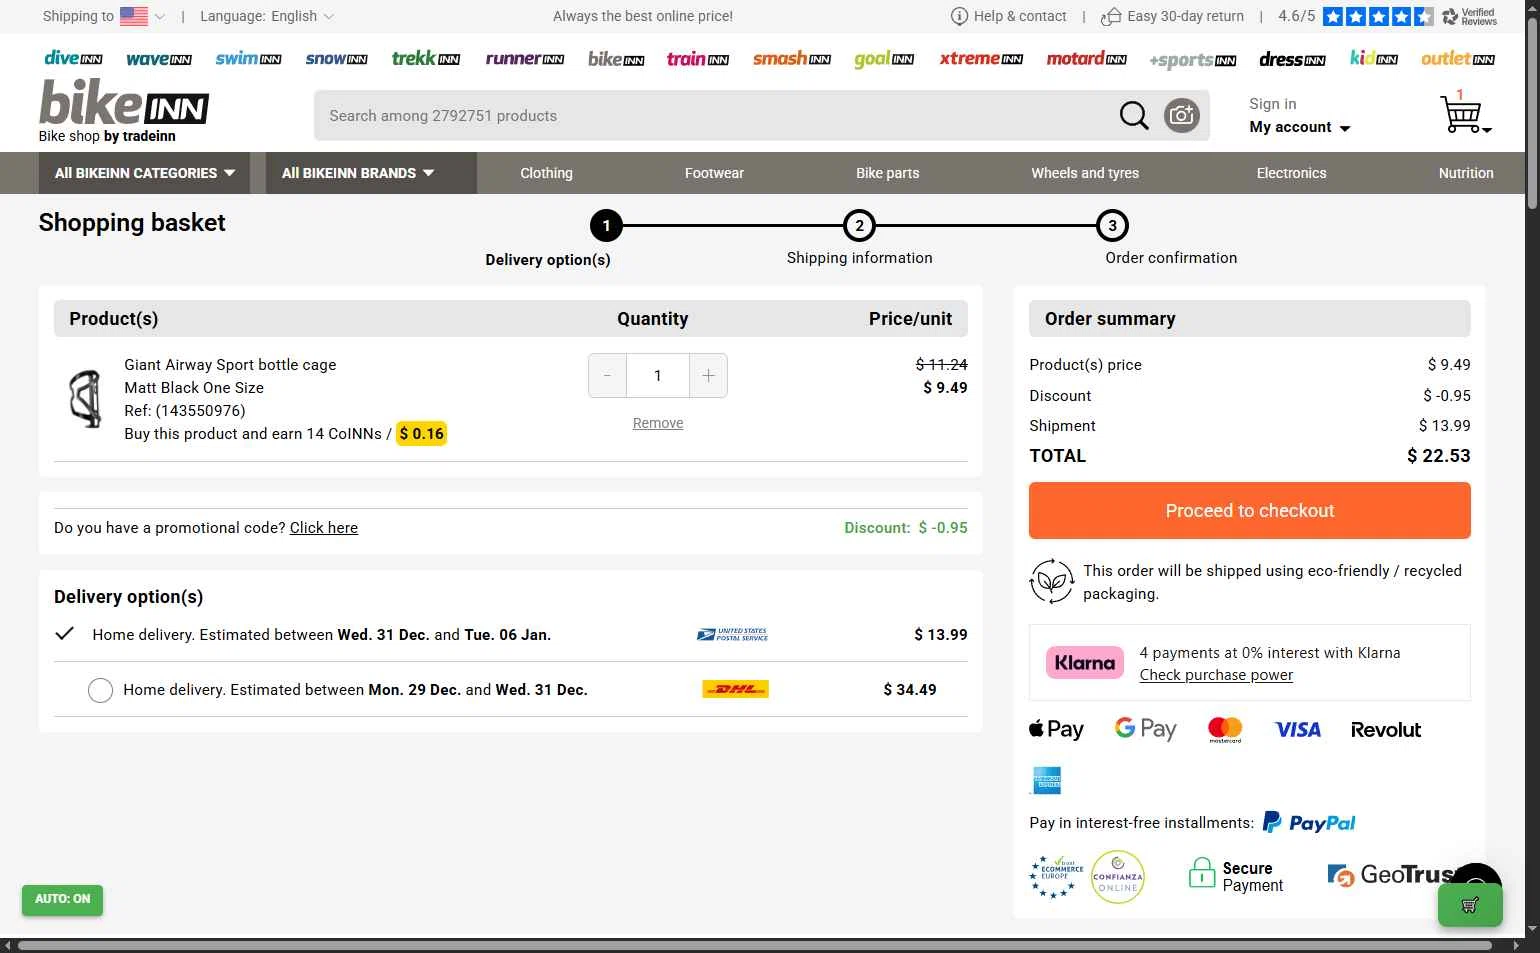
Task: Decrease quantity with the minus button
Action: point(607,376)
